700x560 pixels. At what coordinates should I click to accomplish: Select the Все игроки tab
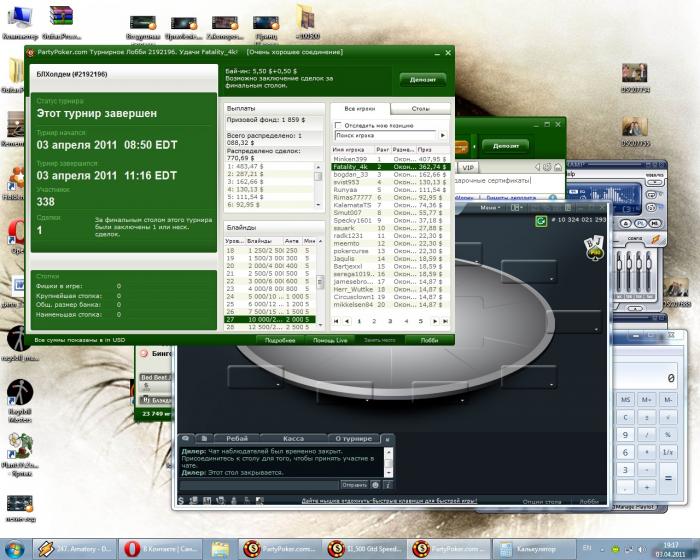pos(359,108)
